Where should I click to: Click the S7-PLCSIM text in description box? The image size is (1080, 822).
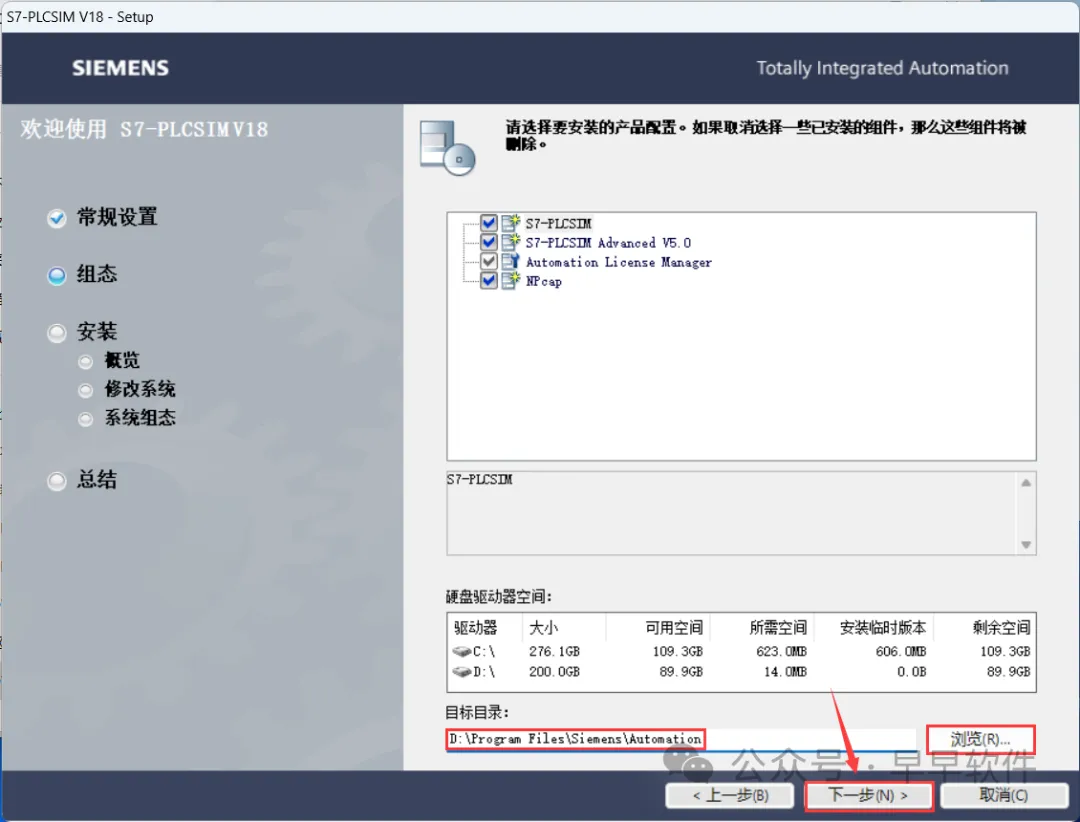click(x=479, y=480)
